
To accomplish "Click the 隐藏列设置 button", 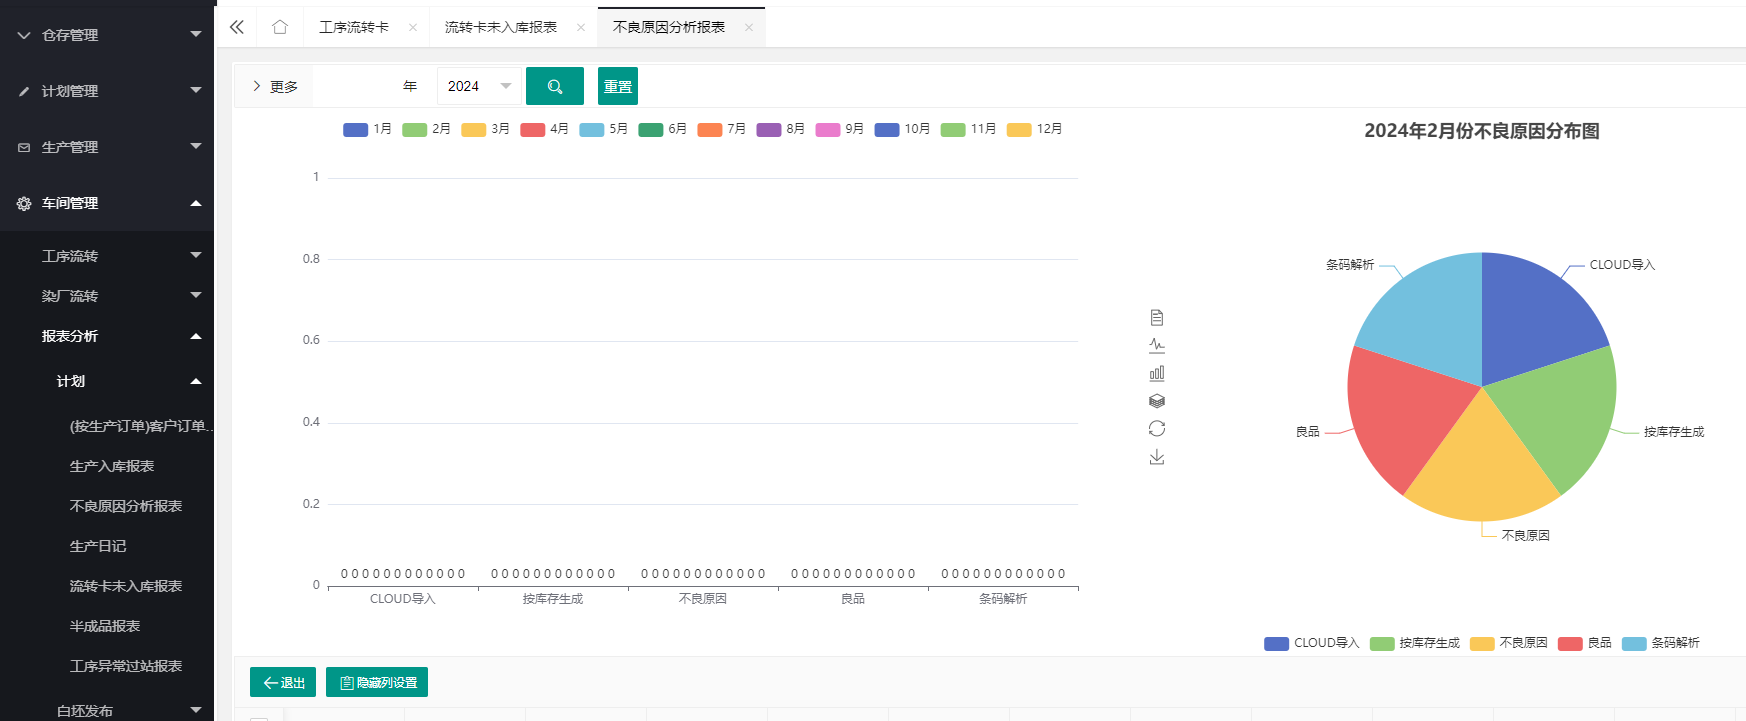I will coord(377,682).
